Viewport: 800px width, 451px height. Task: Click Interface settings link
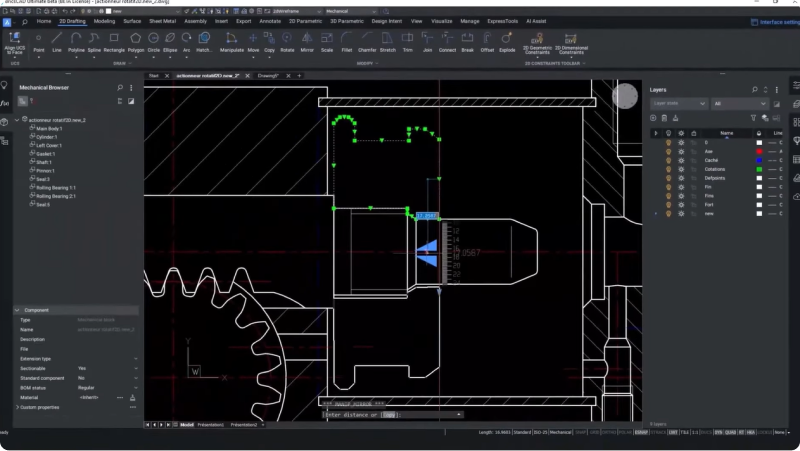coord(775,22)
